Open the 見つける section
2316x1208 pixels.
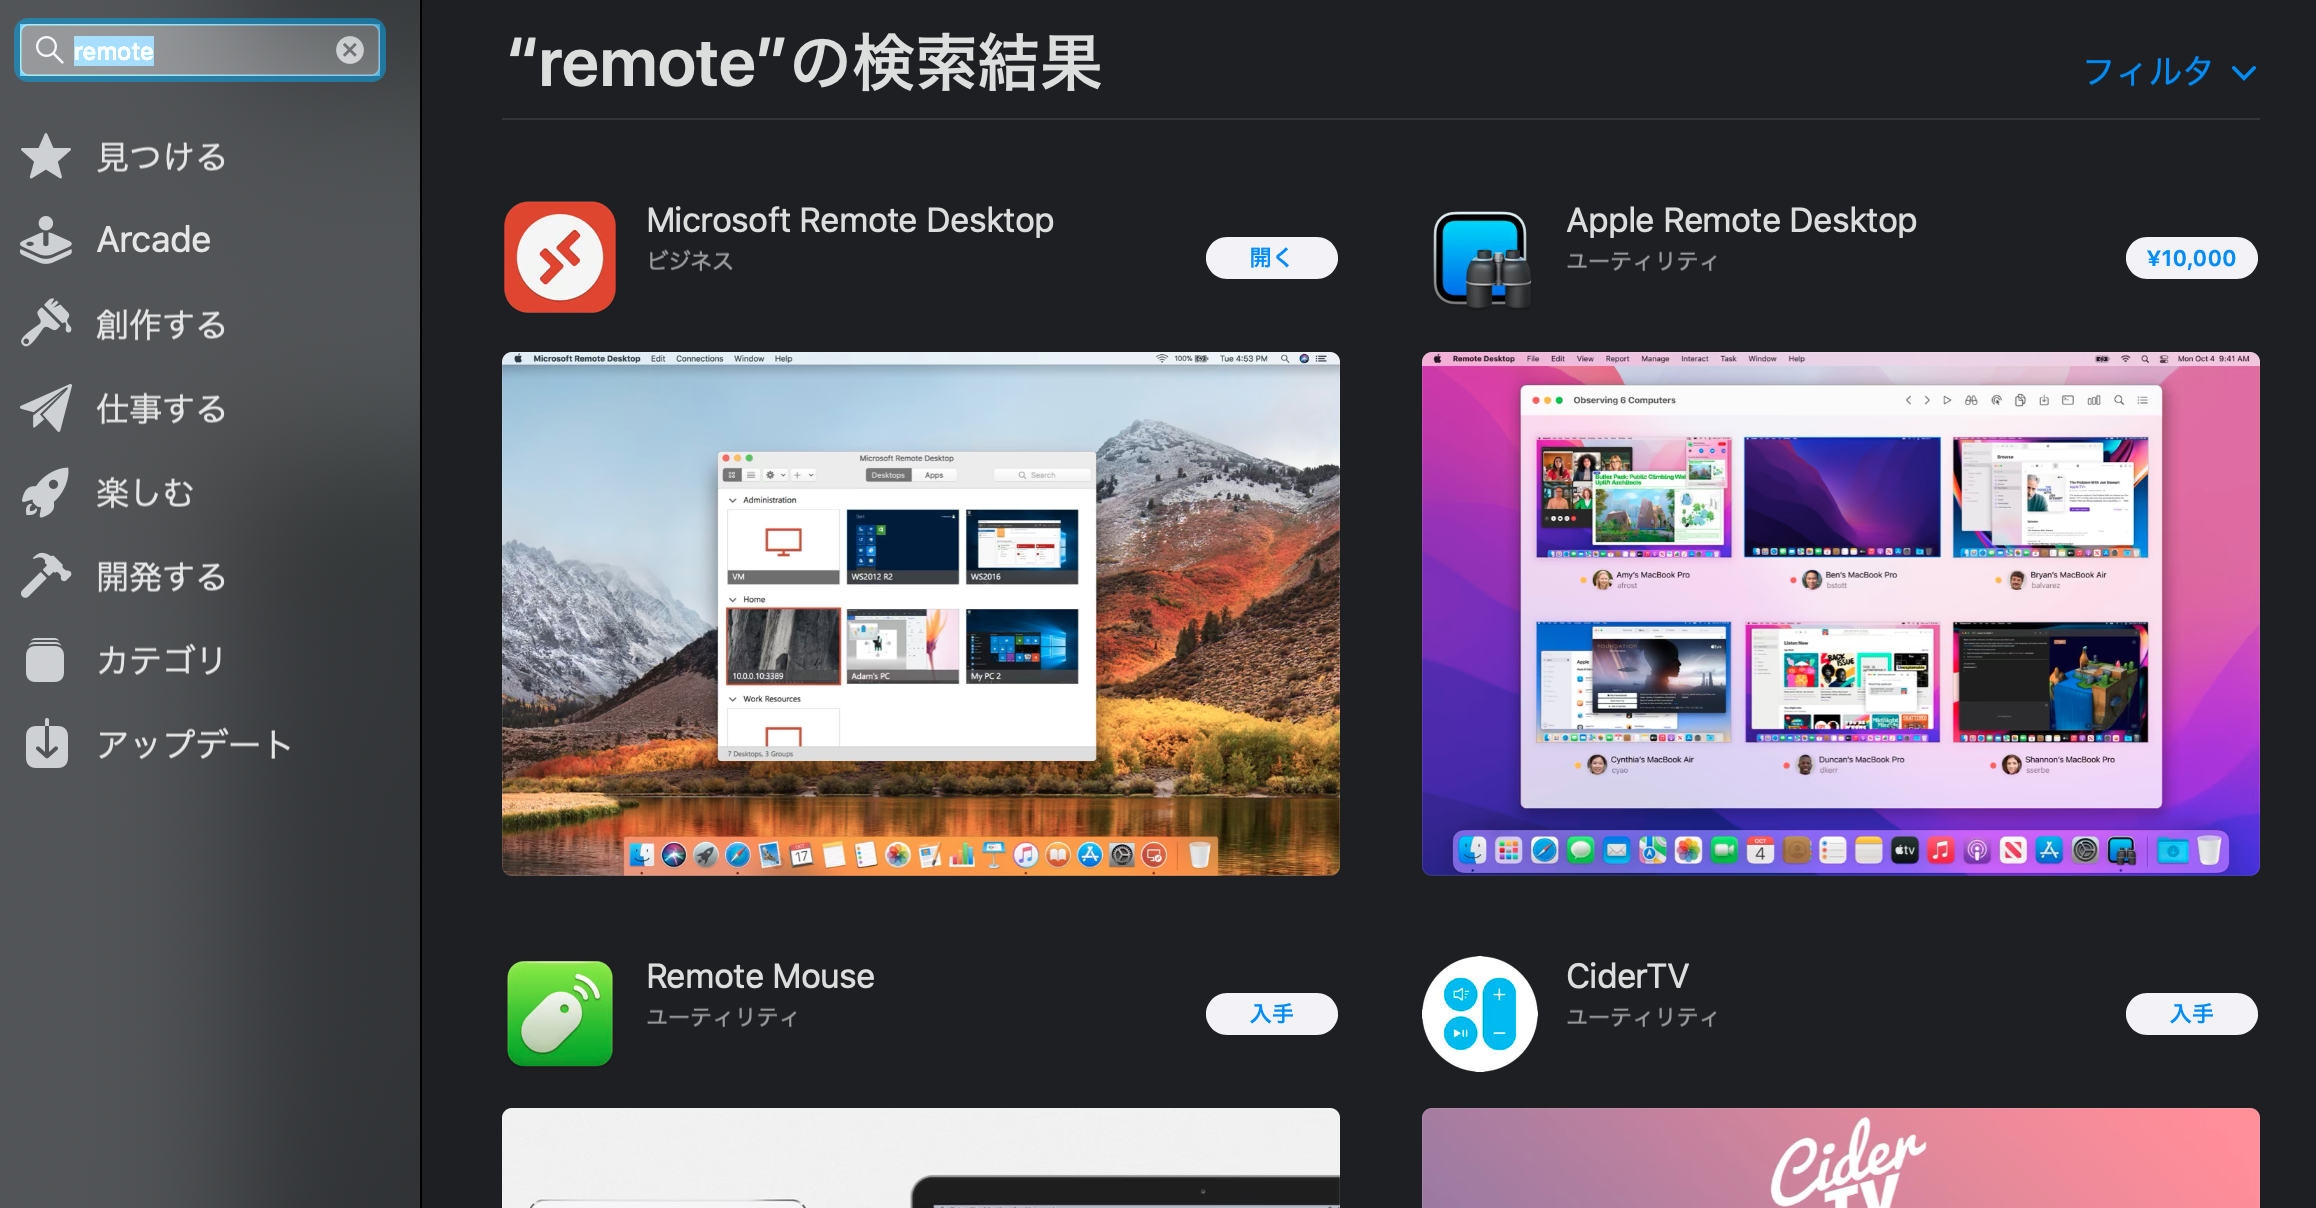[x=161, y=157]
